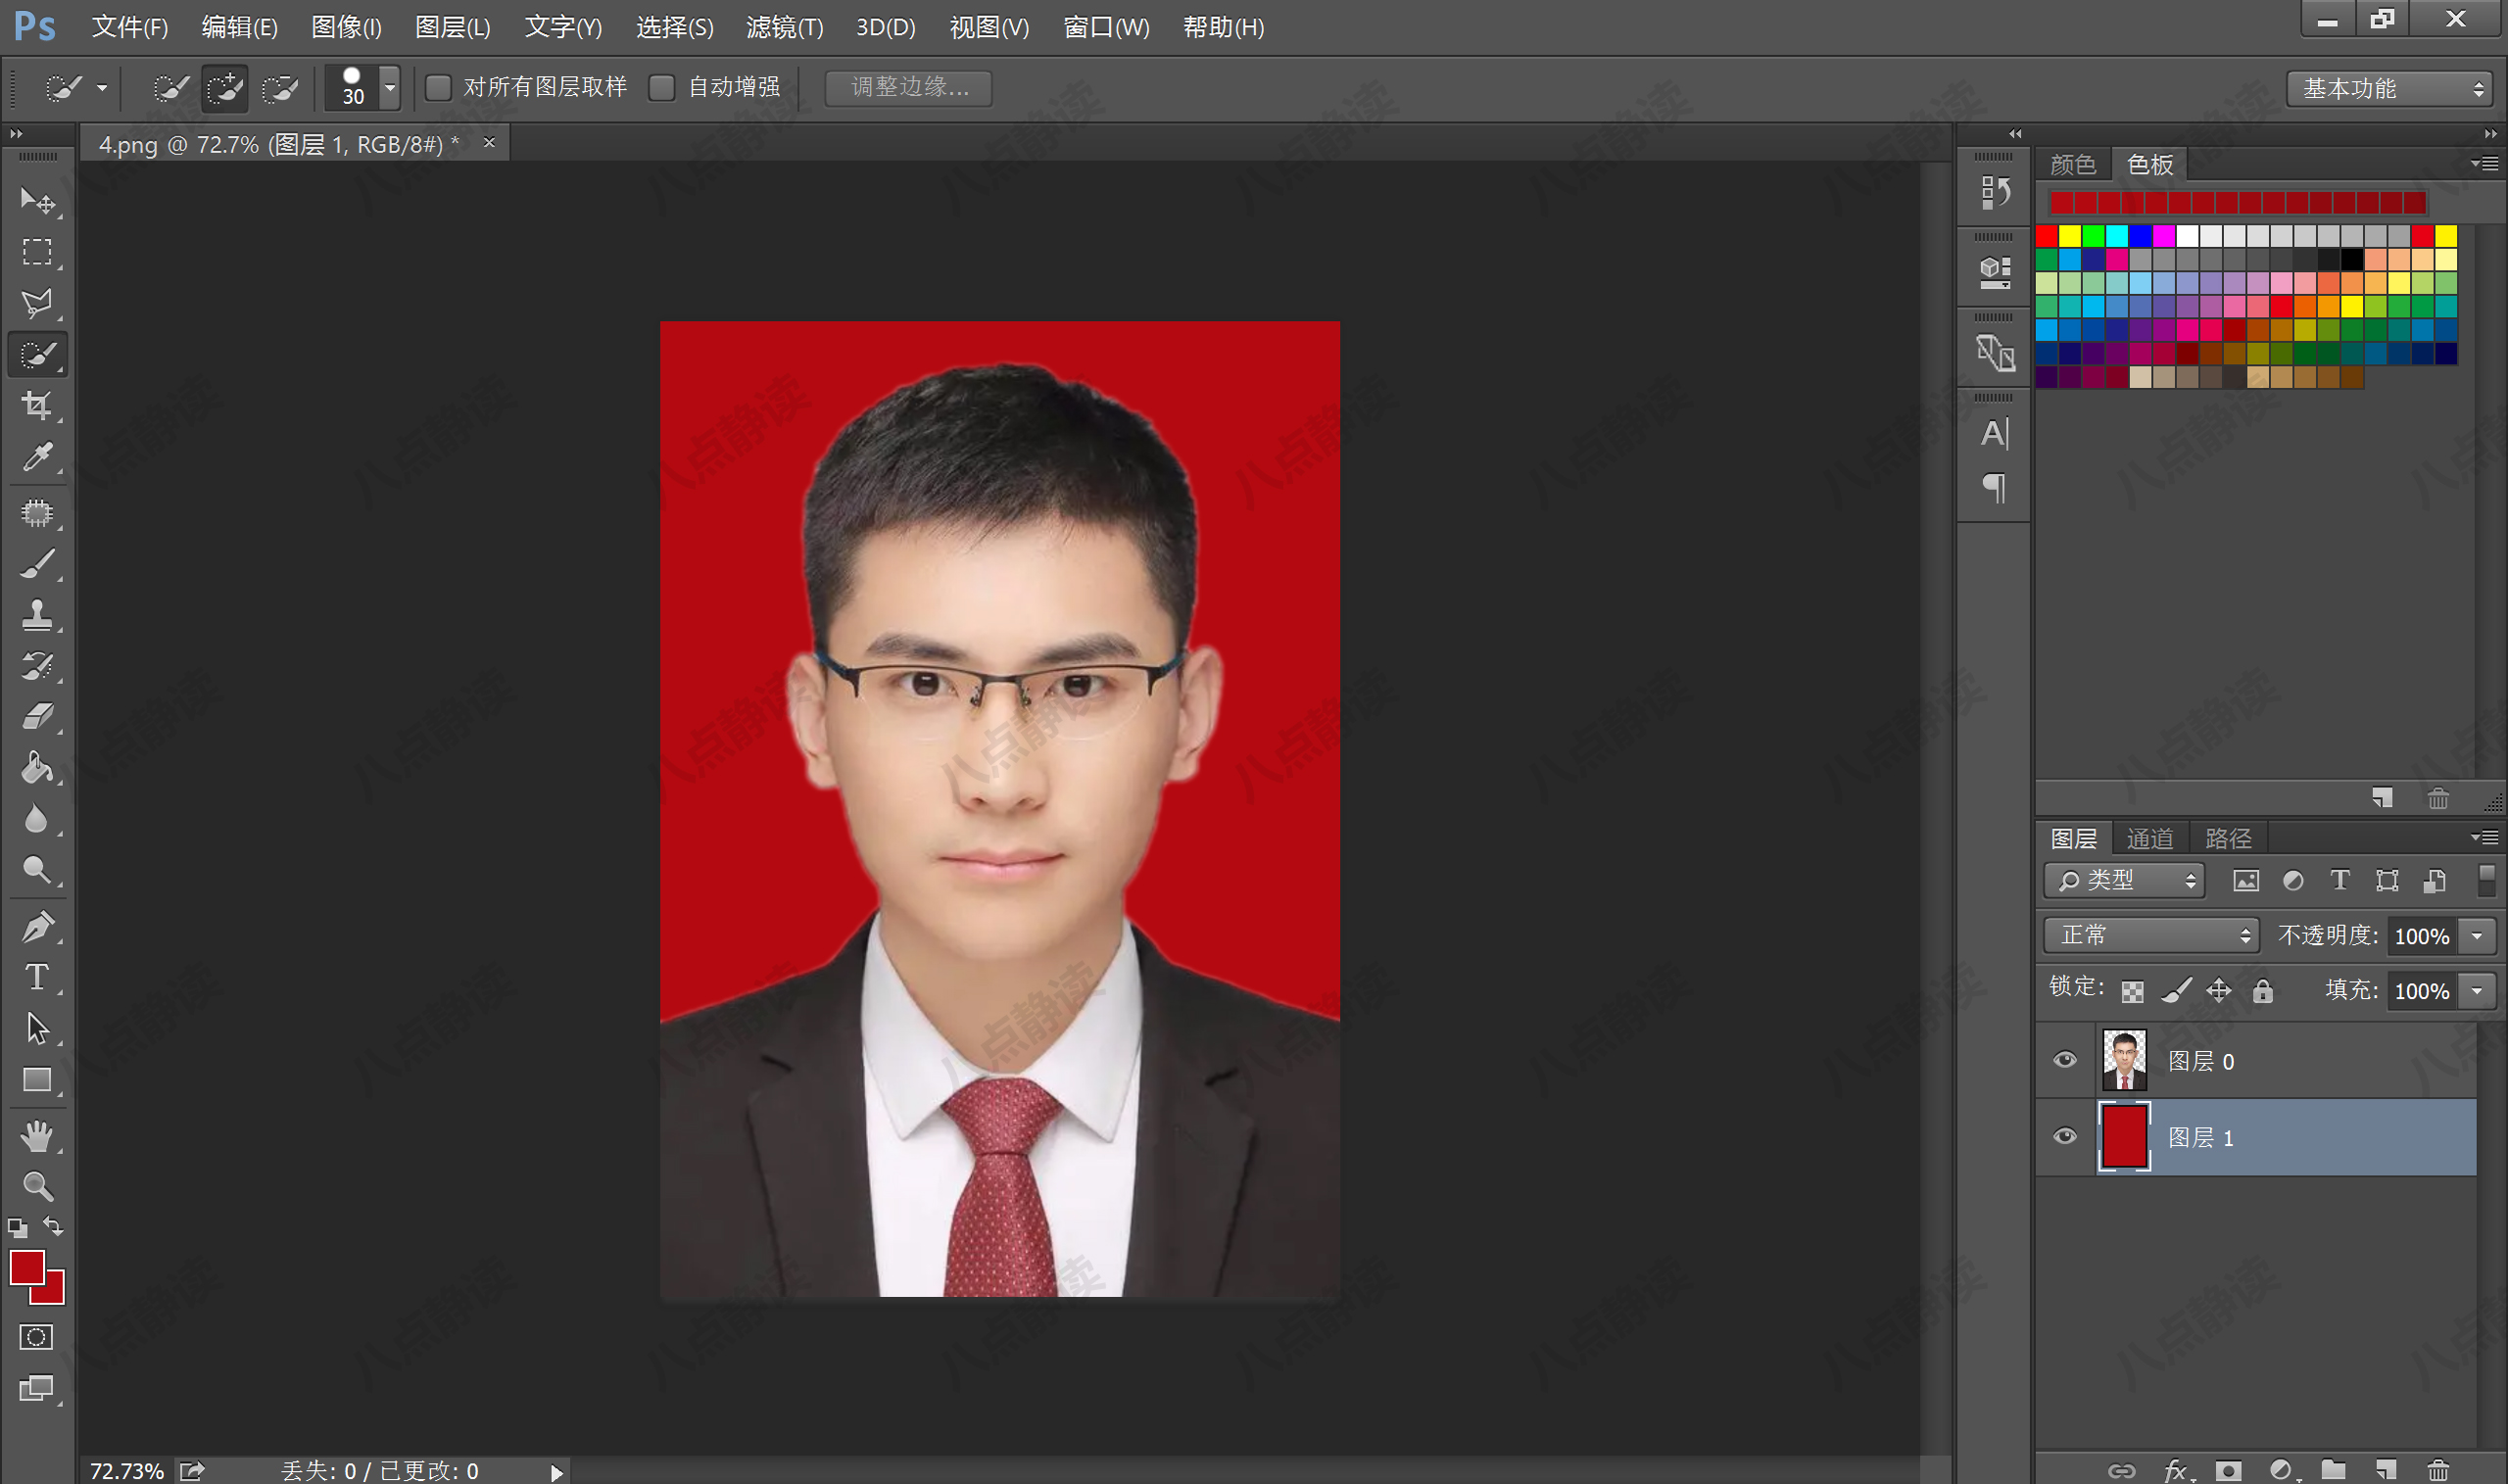This screenshot has width=2508, height=1484.
Task: Enable 自动增强 auto-enhance option
Action: pos(663,88)
